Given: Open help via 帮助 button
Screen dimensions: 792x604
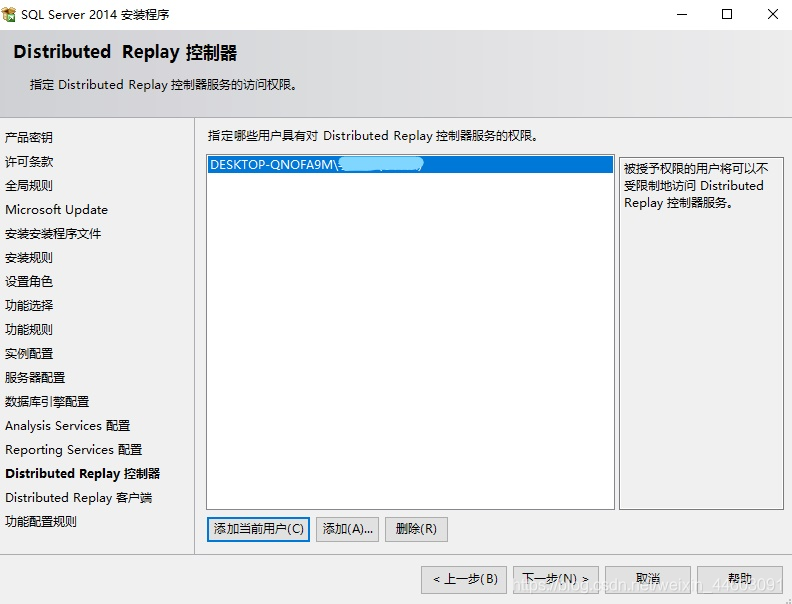Looking at the screenshot, I should (740, 579).
